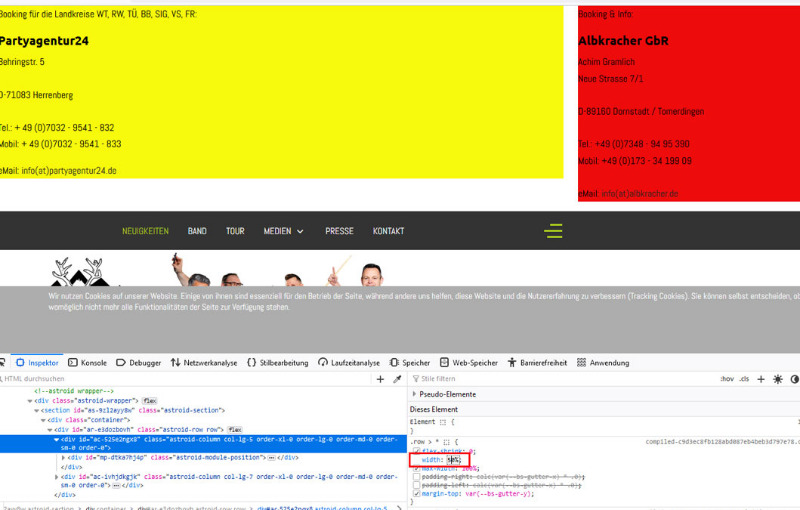Click the Speicher chip icon
800x510 pixels.
[x=394, y=363]
